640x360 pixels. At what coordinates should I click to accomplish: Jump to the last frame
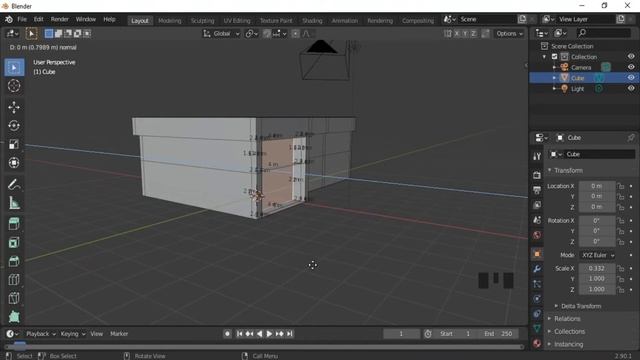tap(289, 334)
